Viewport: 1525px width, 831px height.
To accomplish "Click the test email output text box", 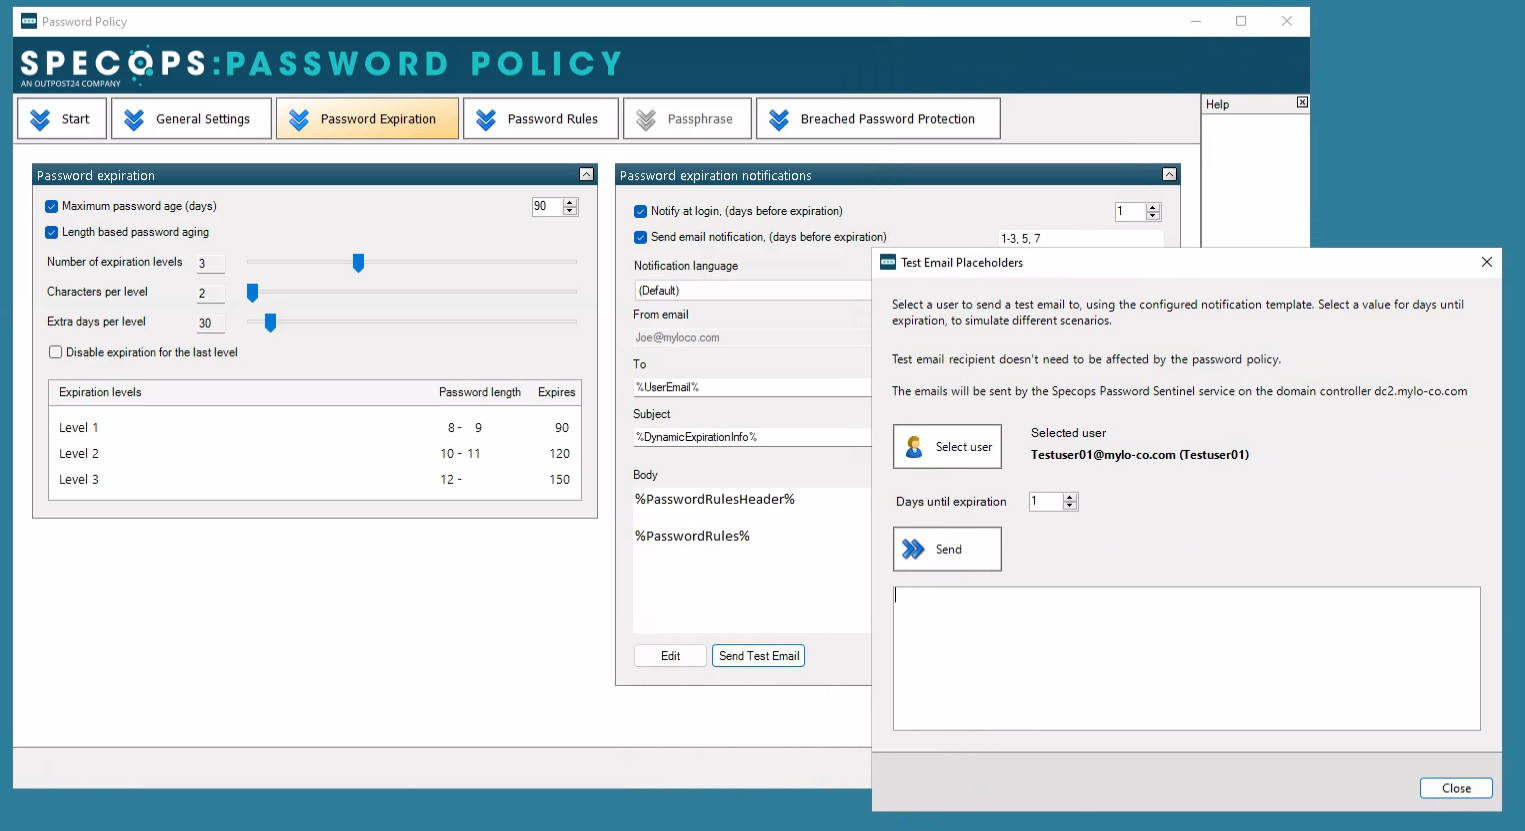I will pyautogui.click(x=1186, y=658).
